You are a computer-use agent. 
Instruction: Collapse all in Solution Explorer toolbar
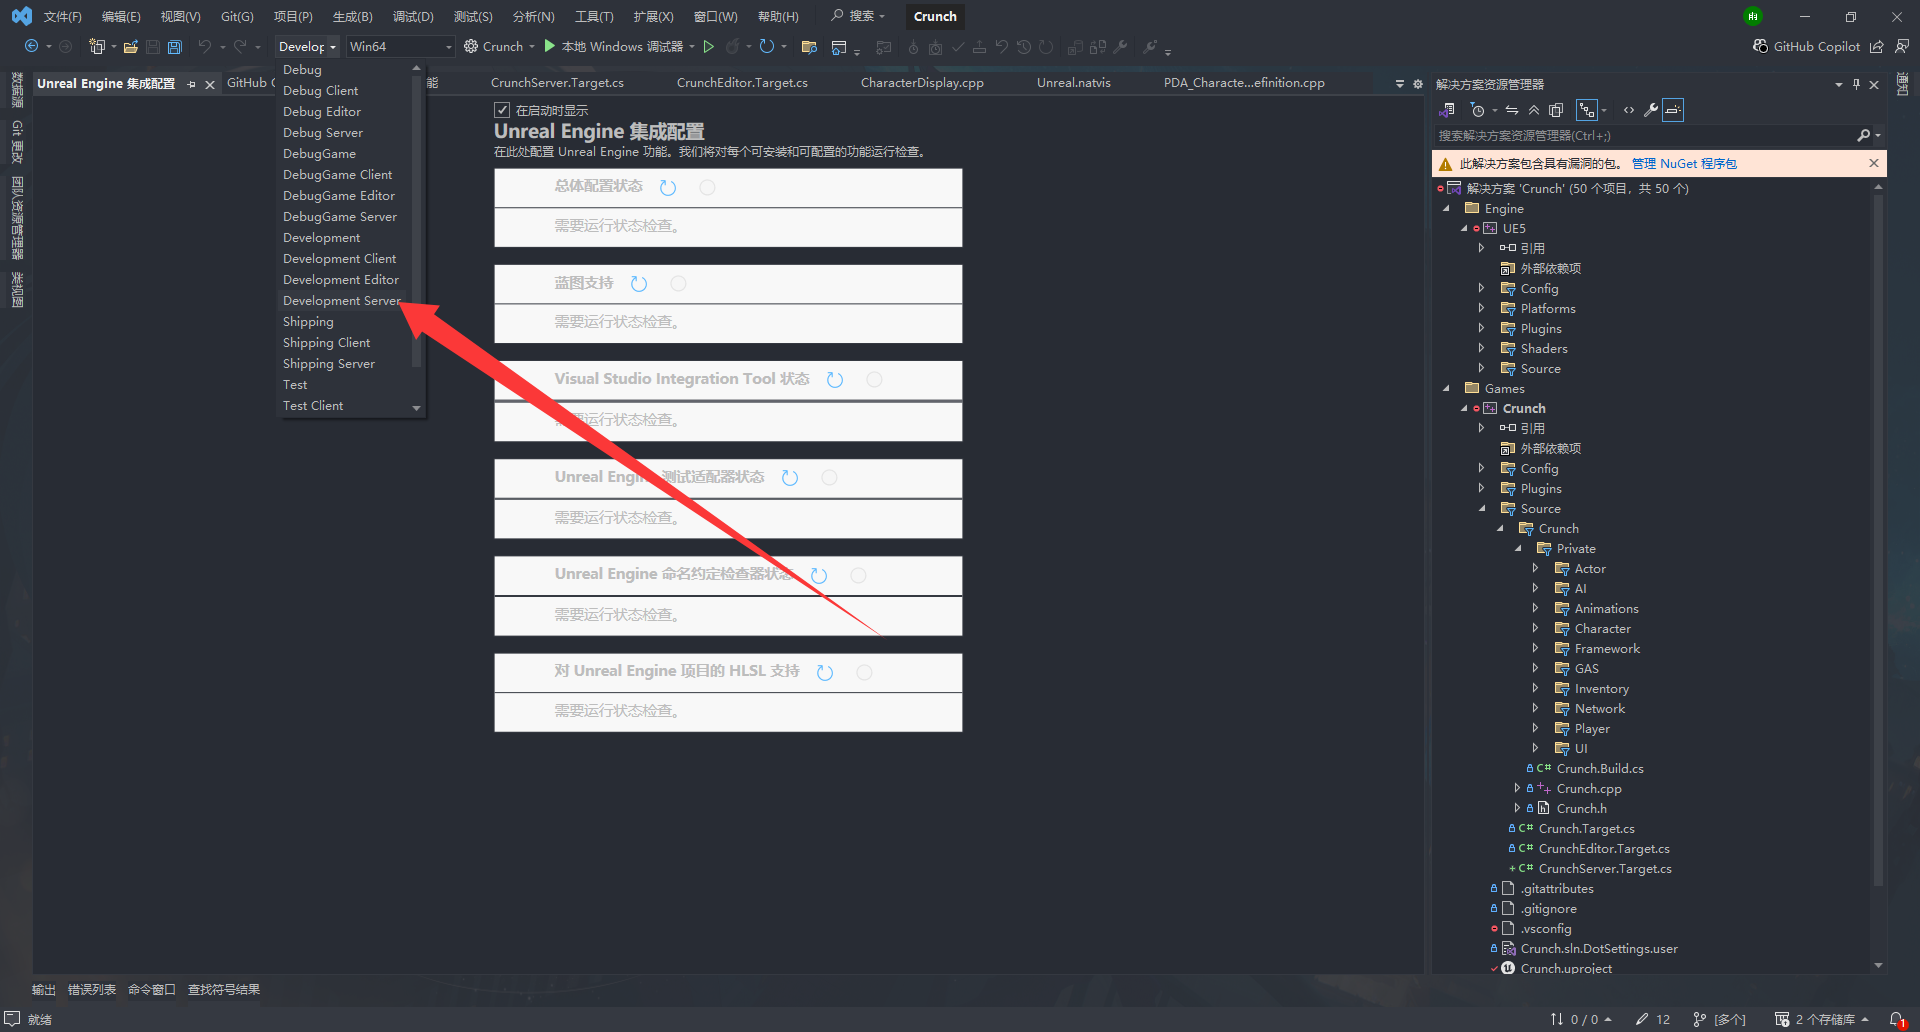tap(1534, 110)
